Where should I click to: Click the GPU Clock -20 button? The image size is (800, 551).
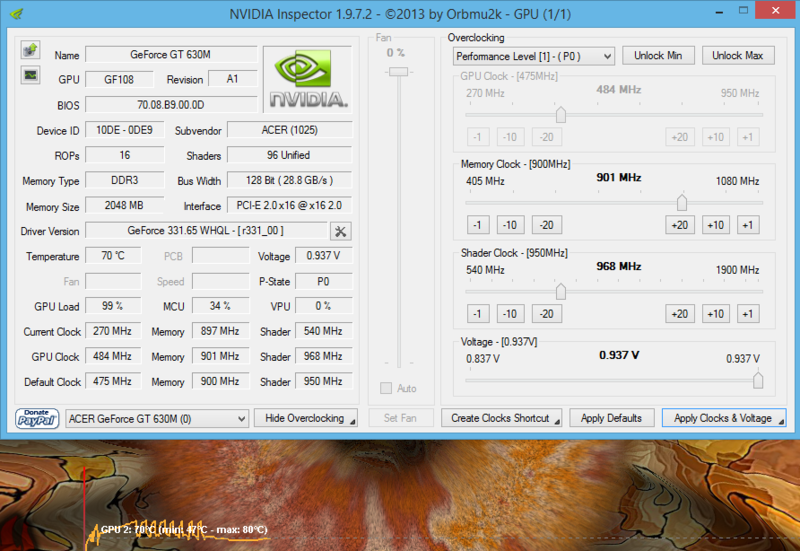[546, 137]
